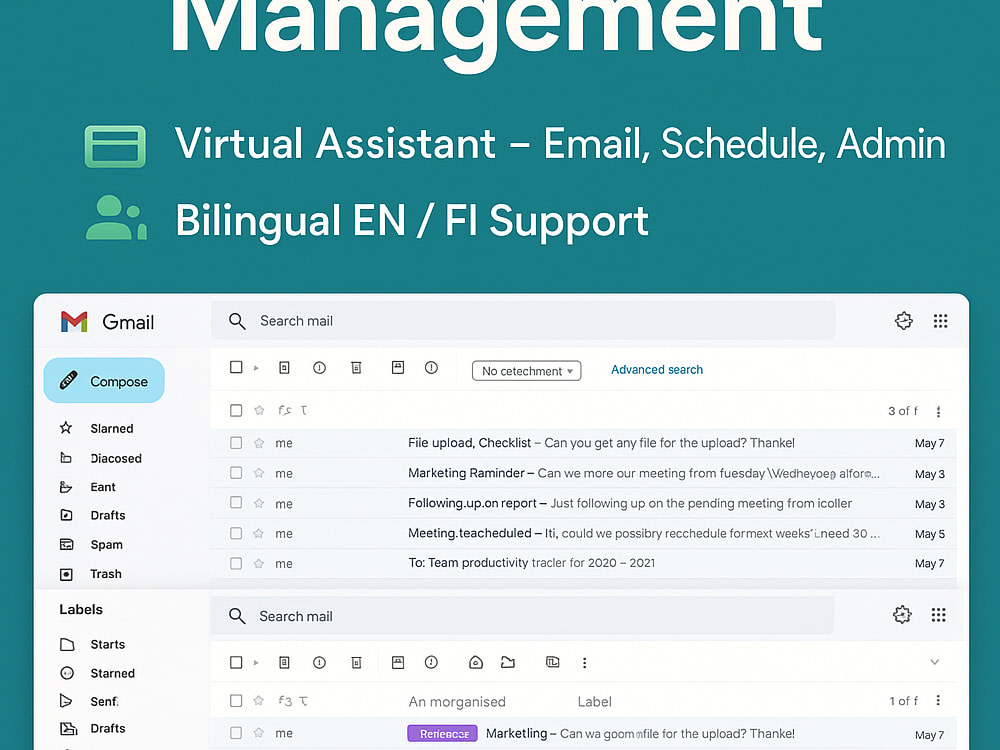Tick checkbox for Team productivity tracler email
The width and height of the screenshot is (1000, 750).
coord(236,563)
